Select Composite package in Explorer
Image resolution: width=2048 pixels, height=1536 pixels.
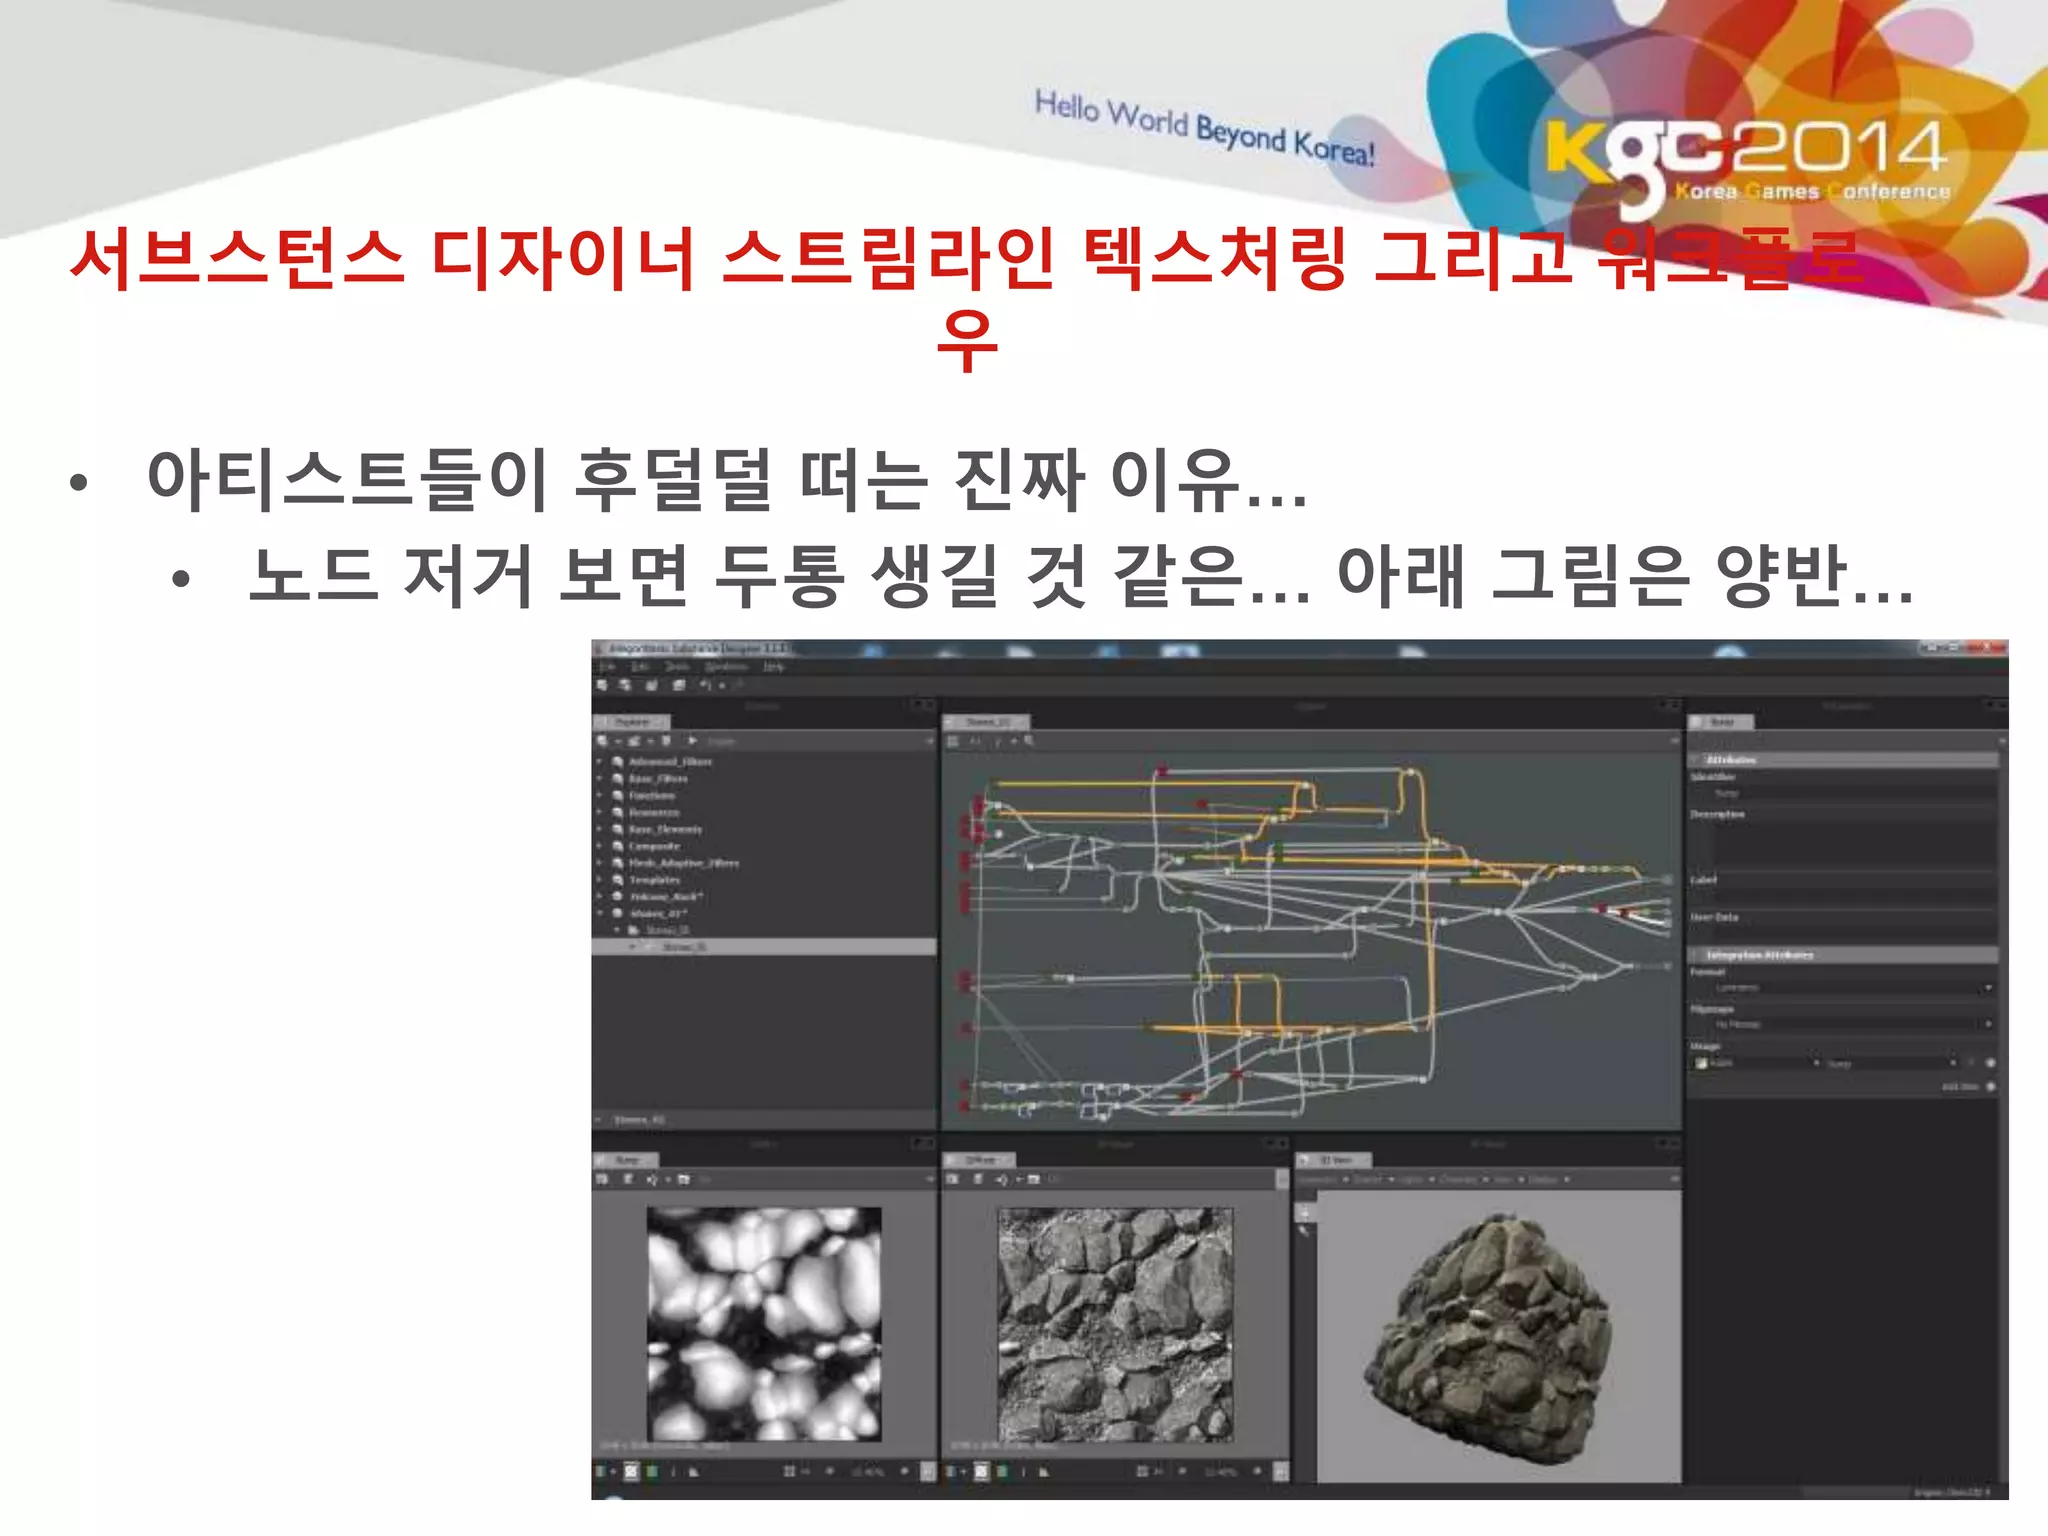654,846
